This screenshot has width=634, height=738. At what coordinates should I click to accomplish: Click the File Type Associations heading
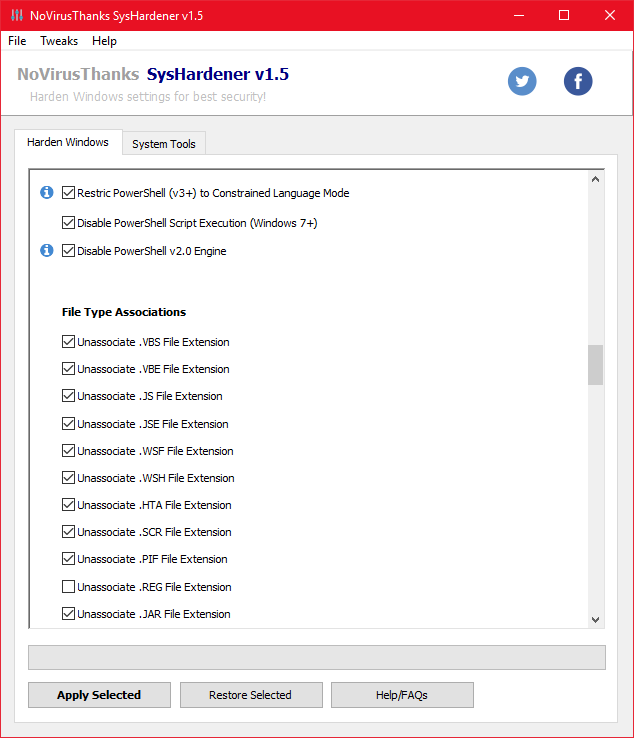pos(124,312)
